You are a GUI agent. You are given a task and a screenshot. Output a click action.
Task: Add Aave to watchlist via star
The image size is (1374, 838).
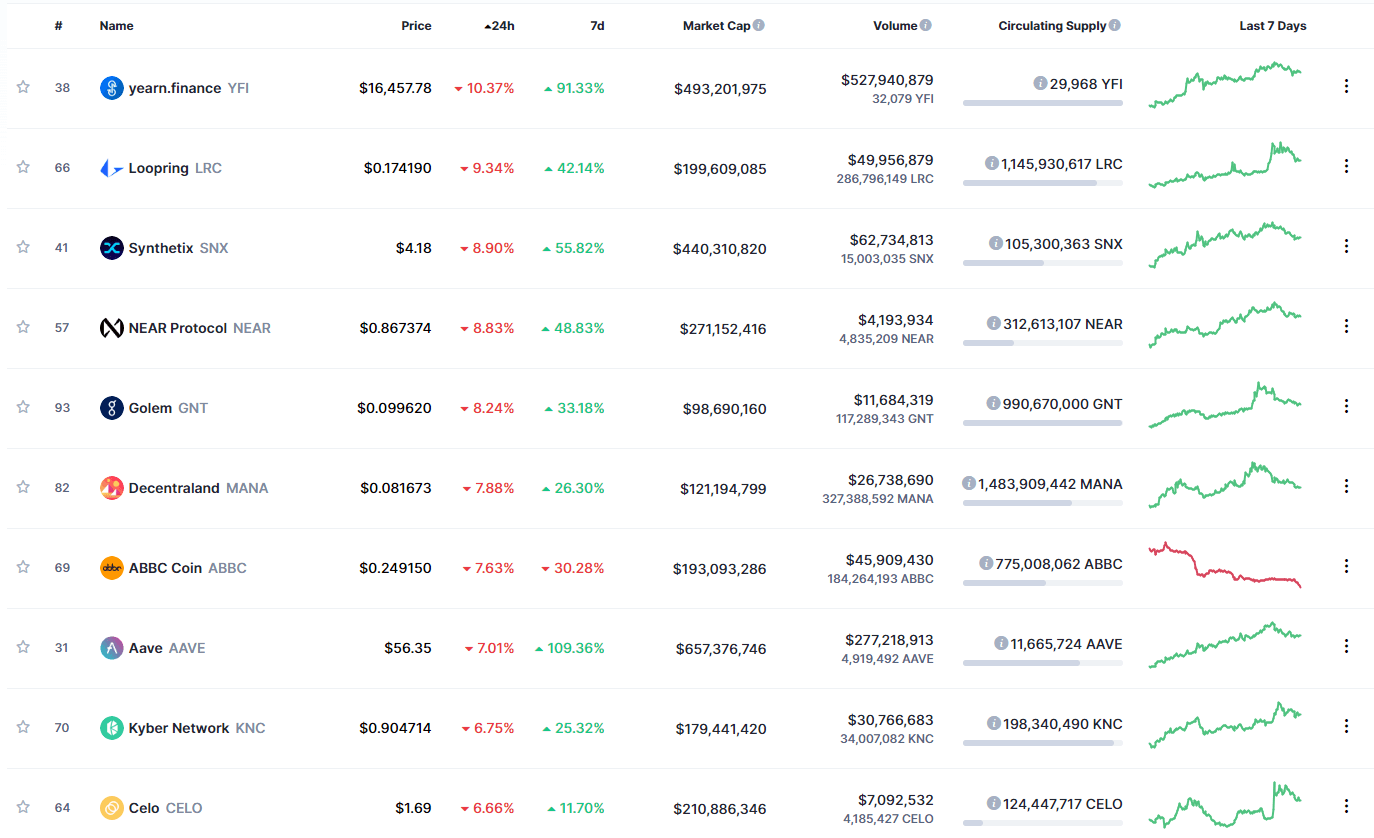23,647
